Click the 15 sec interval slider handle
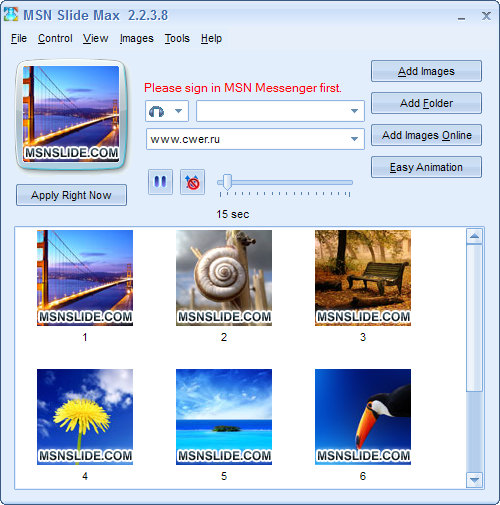 click(227, 182)
